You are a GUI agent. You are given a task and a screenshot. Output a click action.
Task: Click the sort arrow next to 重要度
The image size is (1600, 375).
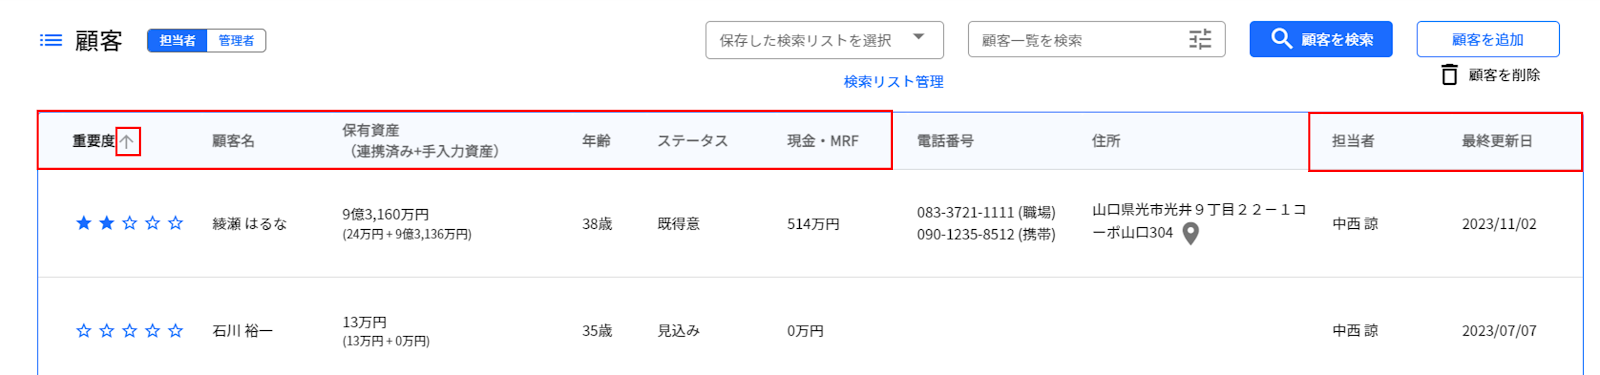[x=127, y=142]
